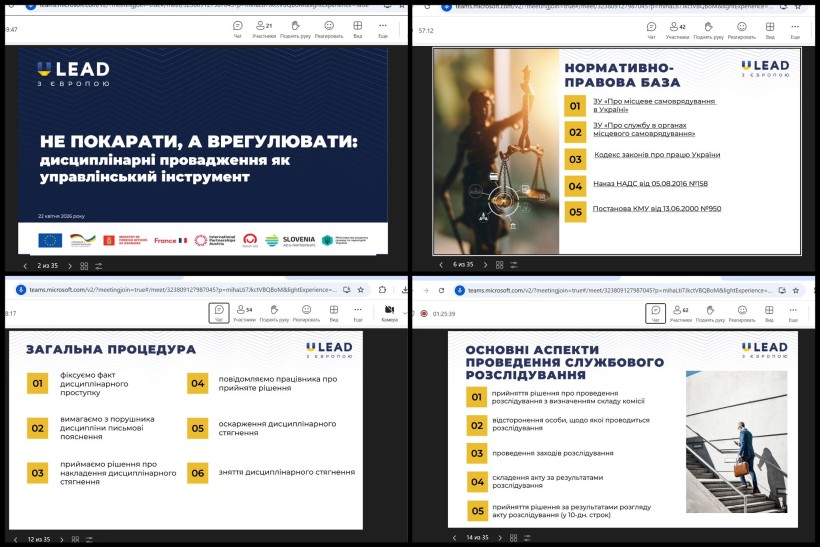The height and width of the screenshot is (547, 820).
Task: Open link Кодекс законів про працю України
Action: pyautogui.click(x=657, y=154)
